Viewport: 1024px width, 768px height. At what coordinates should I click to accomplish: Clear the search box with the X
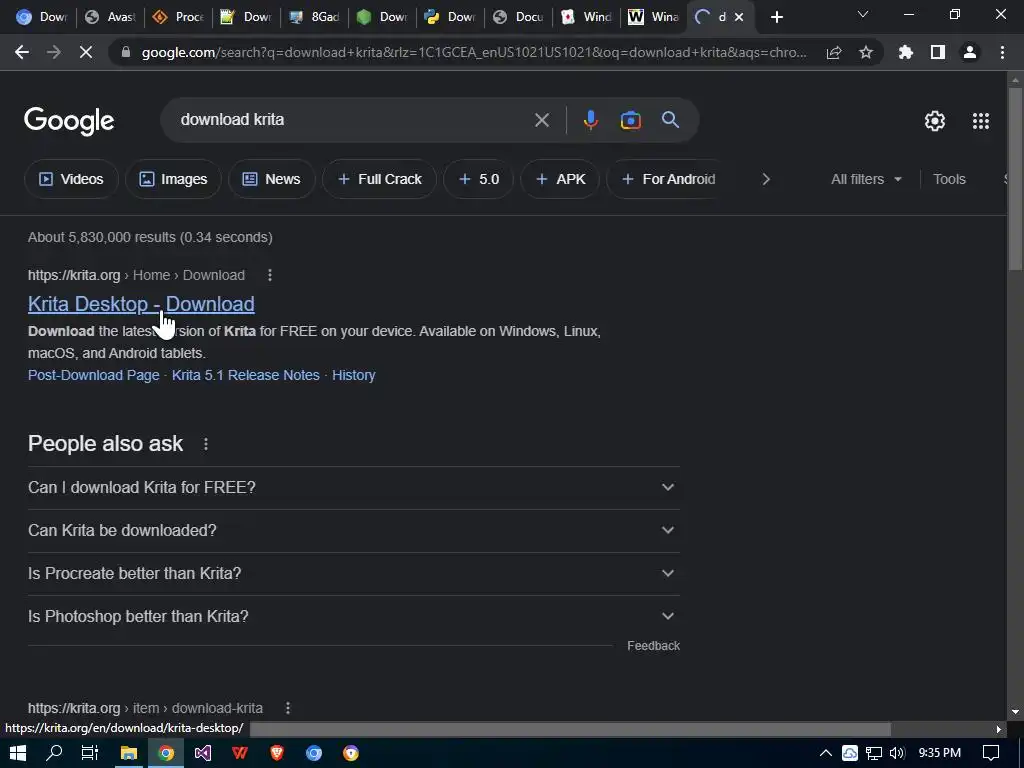click(541, 120)
